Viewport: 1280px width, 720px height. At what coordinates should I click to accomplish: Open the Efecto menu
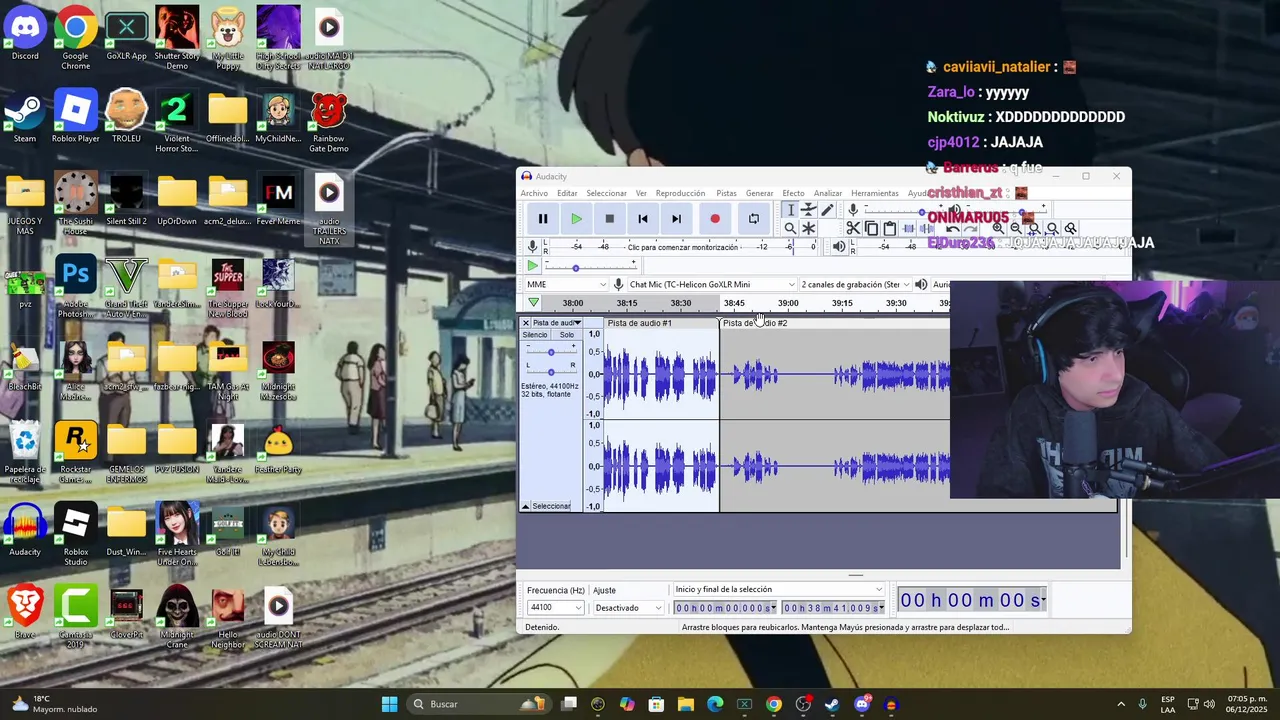click(x=793, y=193)
